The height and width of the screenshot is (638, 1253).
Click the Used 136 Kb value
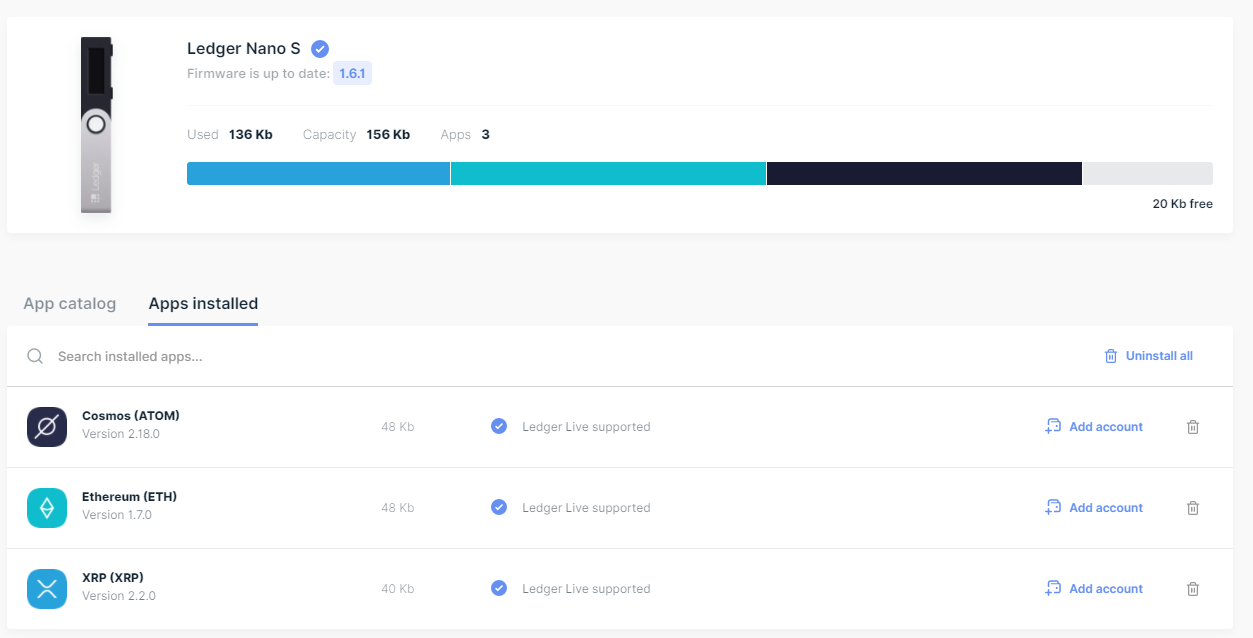coord(250,134)
